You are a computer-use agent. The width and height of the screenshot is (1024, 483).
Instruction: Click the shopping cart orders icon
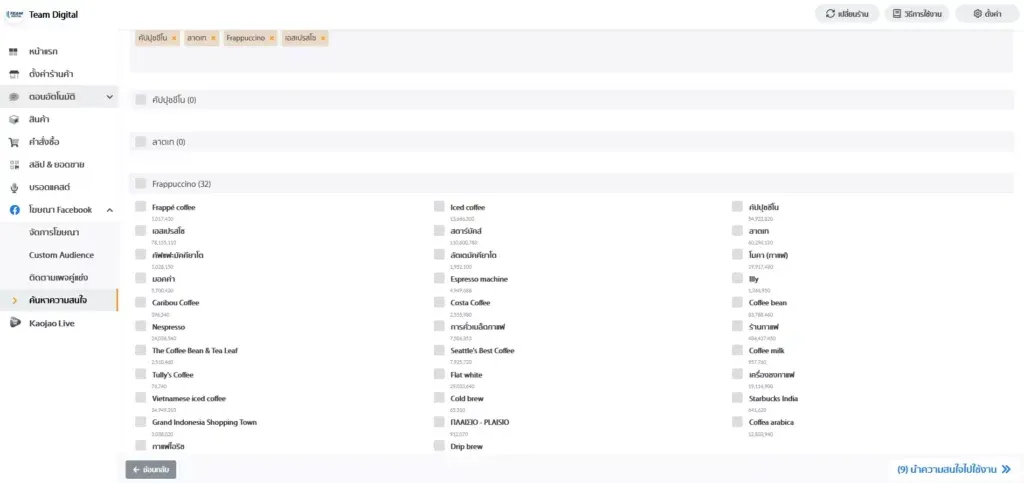click(x=14, y=142)
